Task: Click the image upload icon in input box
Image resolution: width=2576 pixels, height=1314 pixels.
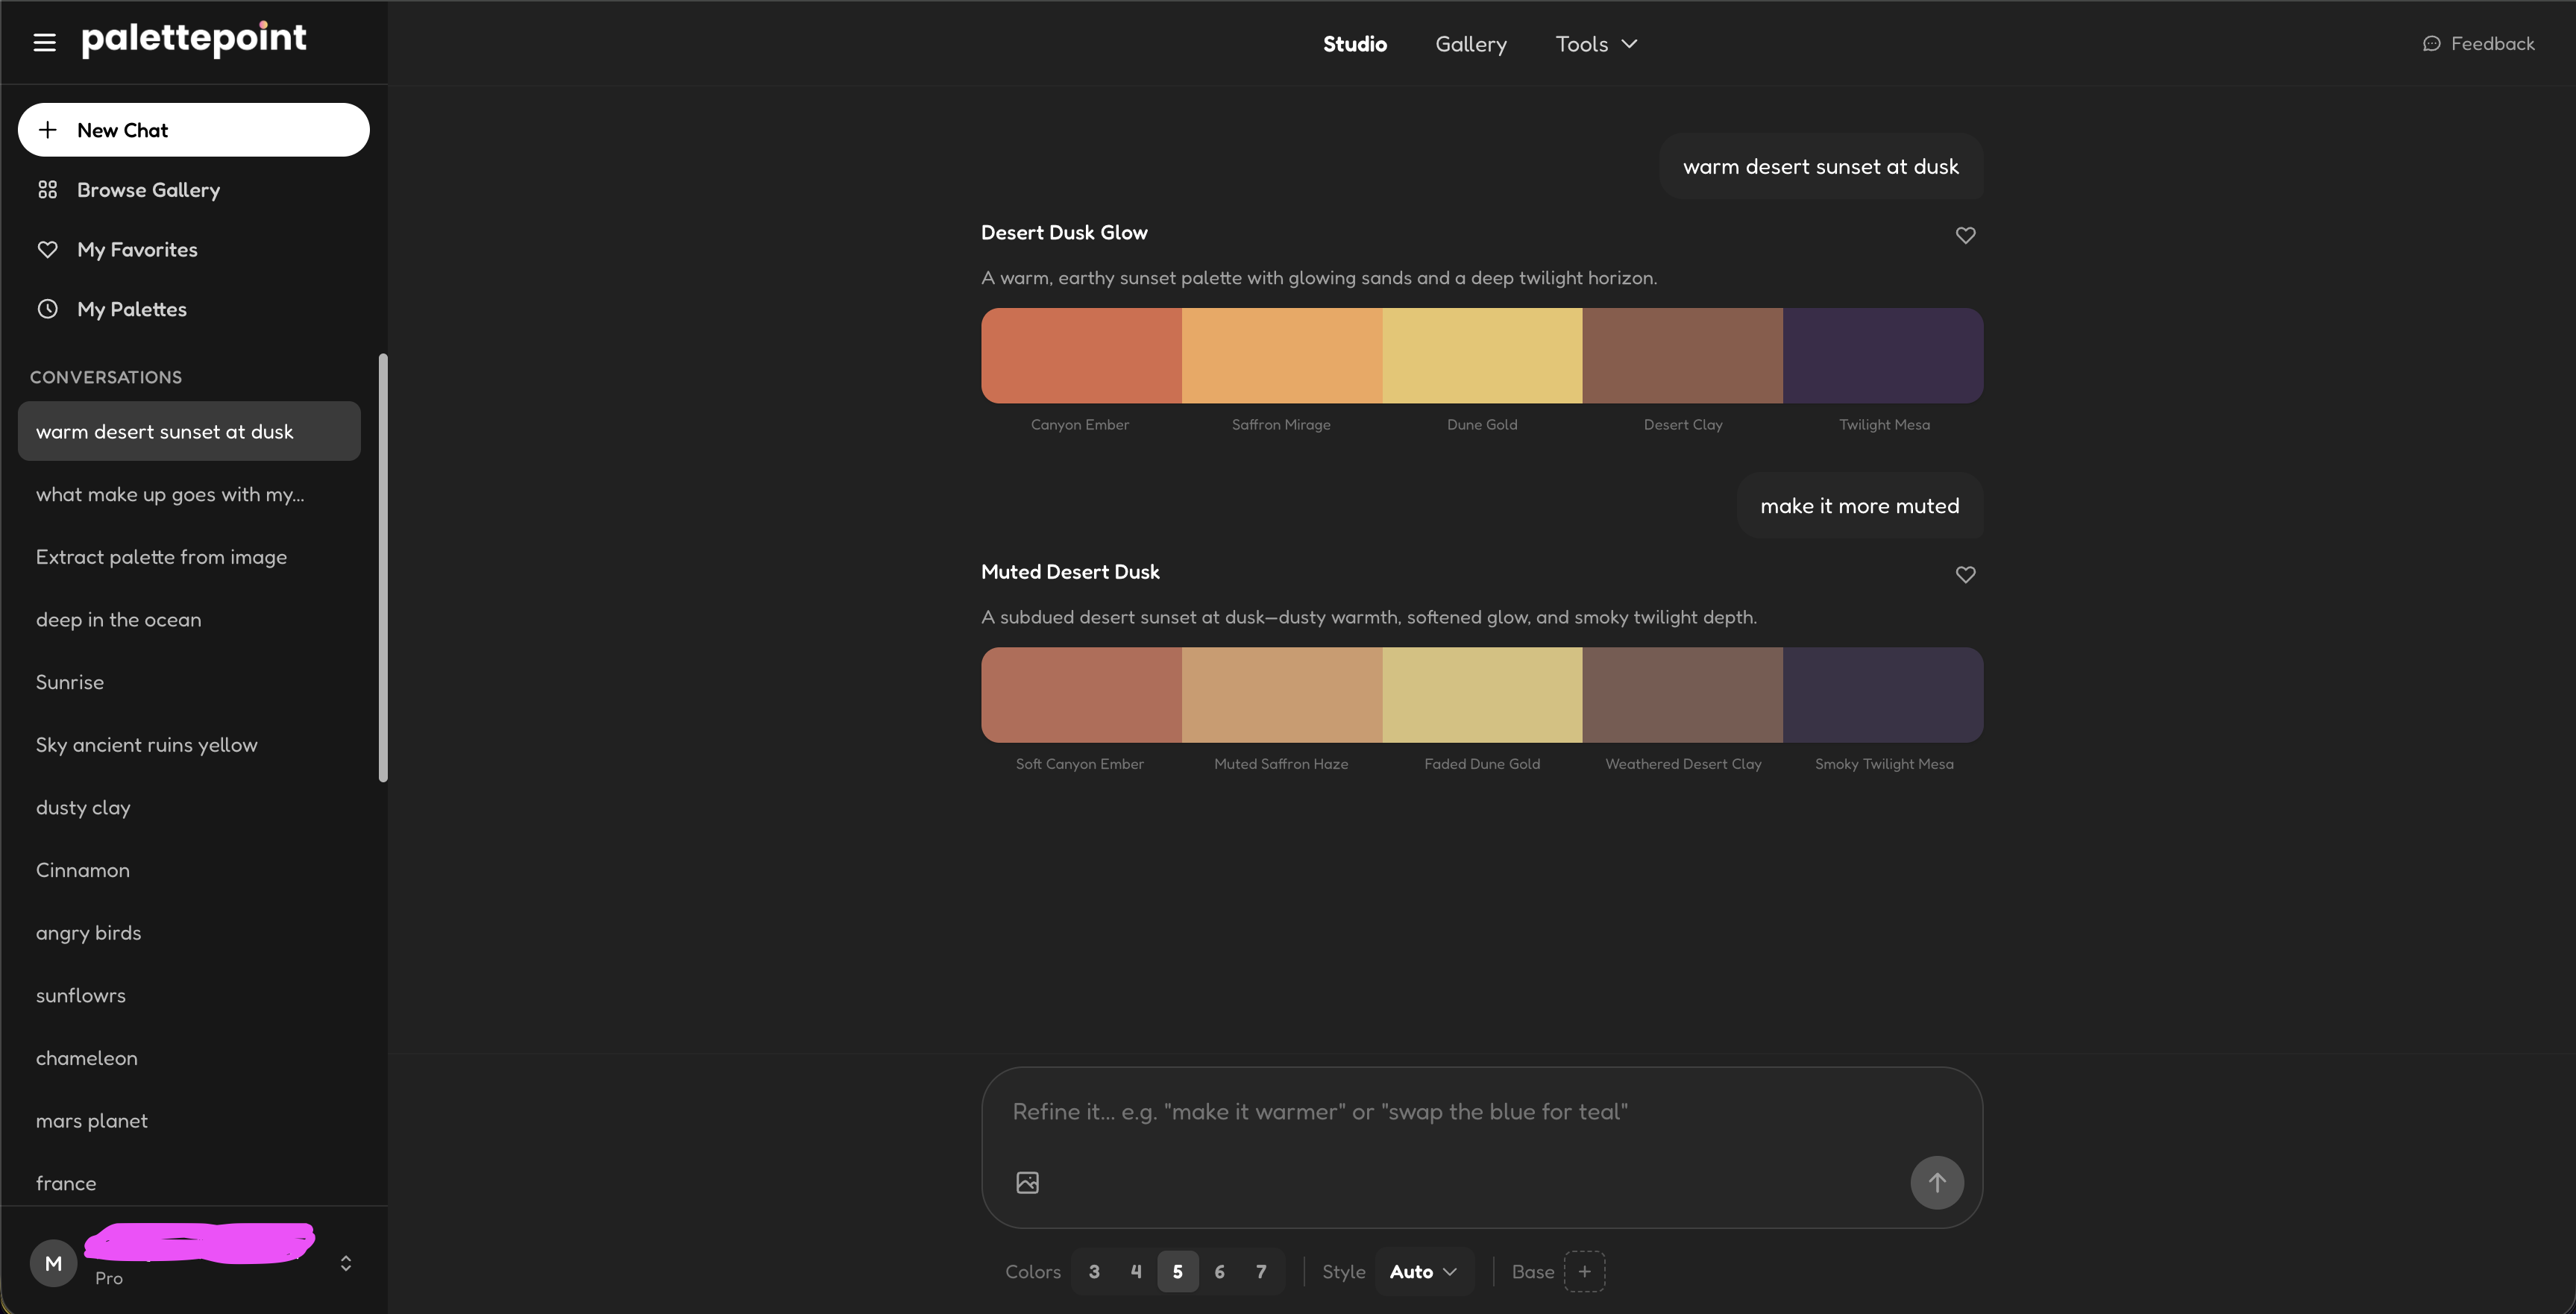Action: click(x=1027, y=1183)
